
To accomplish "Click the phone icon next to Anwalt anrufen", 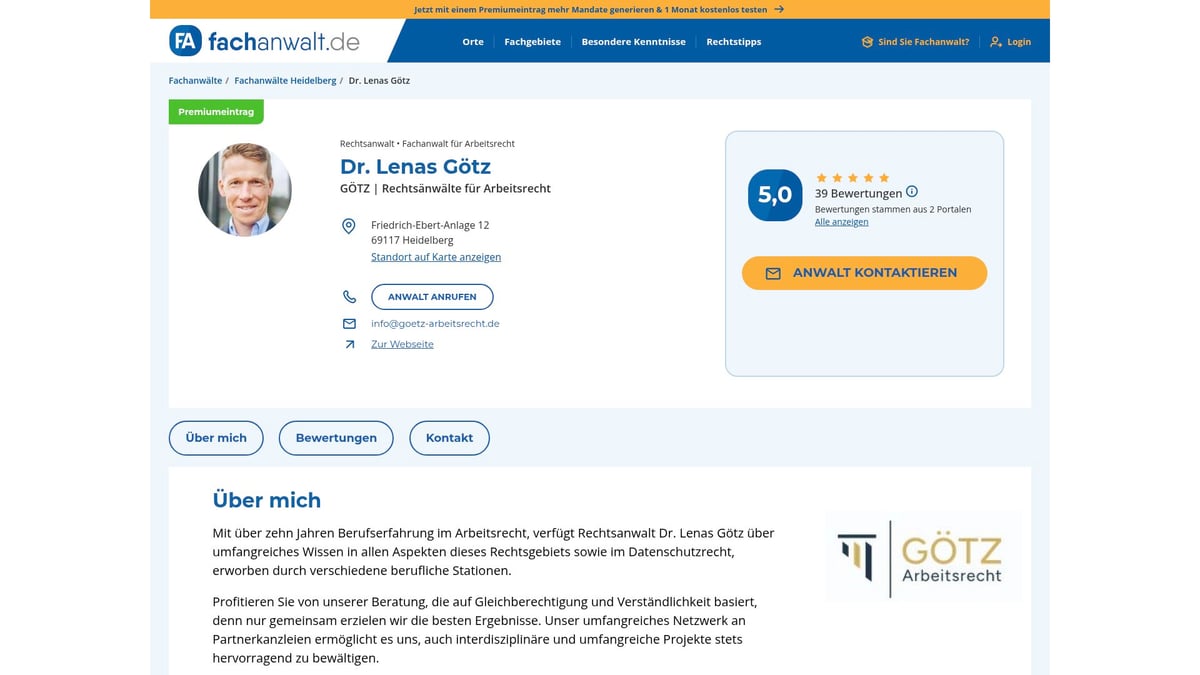I will [x=349, y=296].
